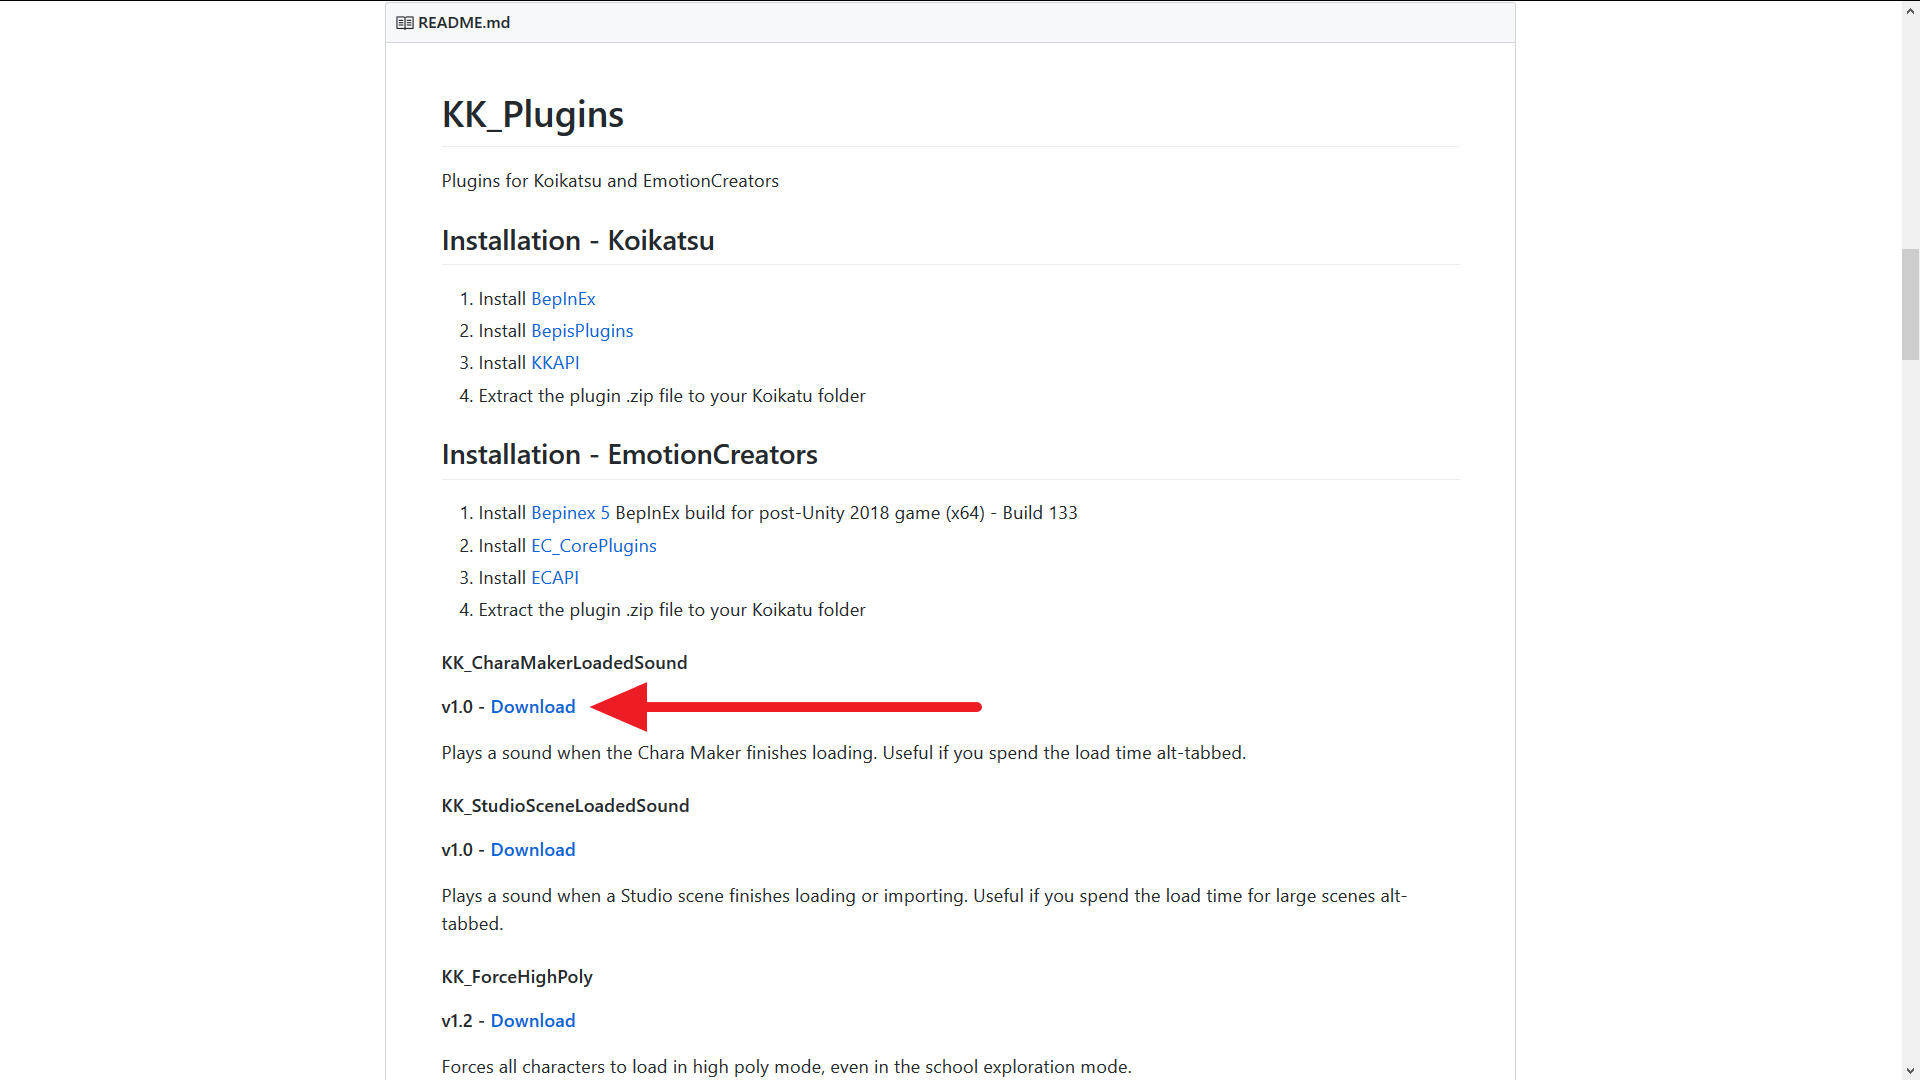Screen dimensions: 1920x1080
Task: Open the Bepinex 5 link
Action: point(570,513)
